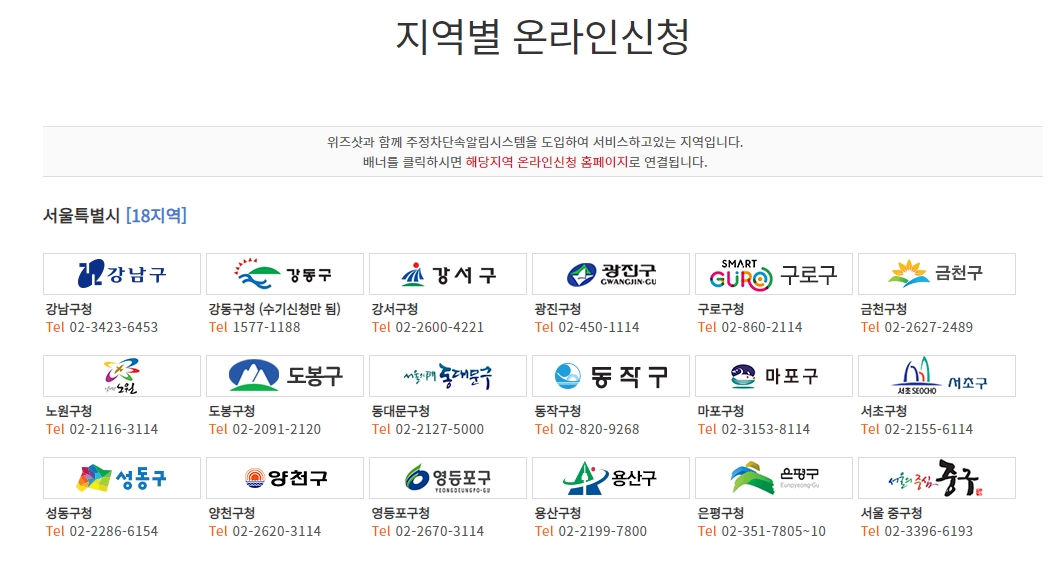The height and width of the screenshot is (563, 1057).
Task: Open the 광진구 Gwangjin-gu logo banner
Action: (x=611, y=274)
